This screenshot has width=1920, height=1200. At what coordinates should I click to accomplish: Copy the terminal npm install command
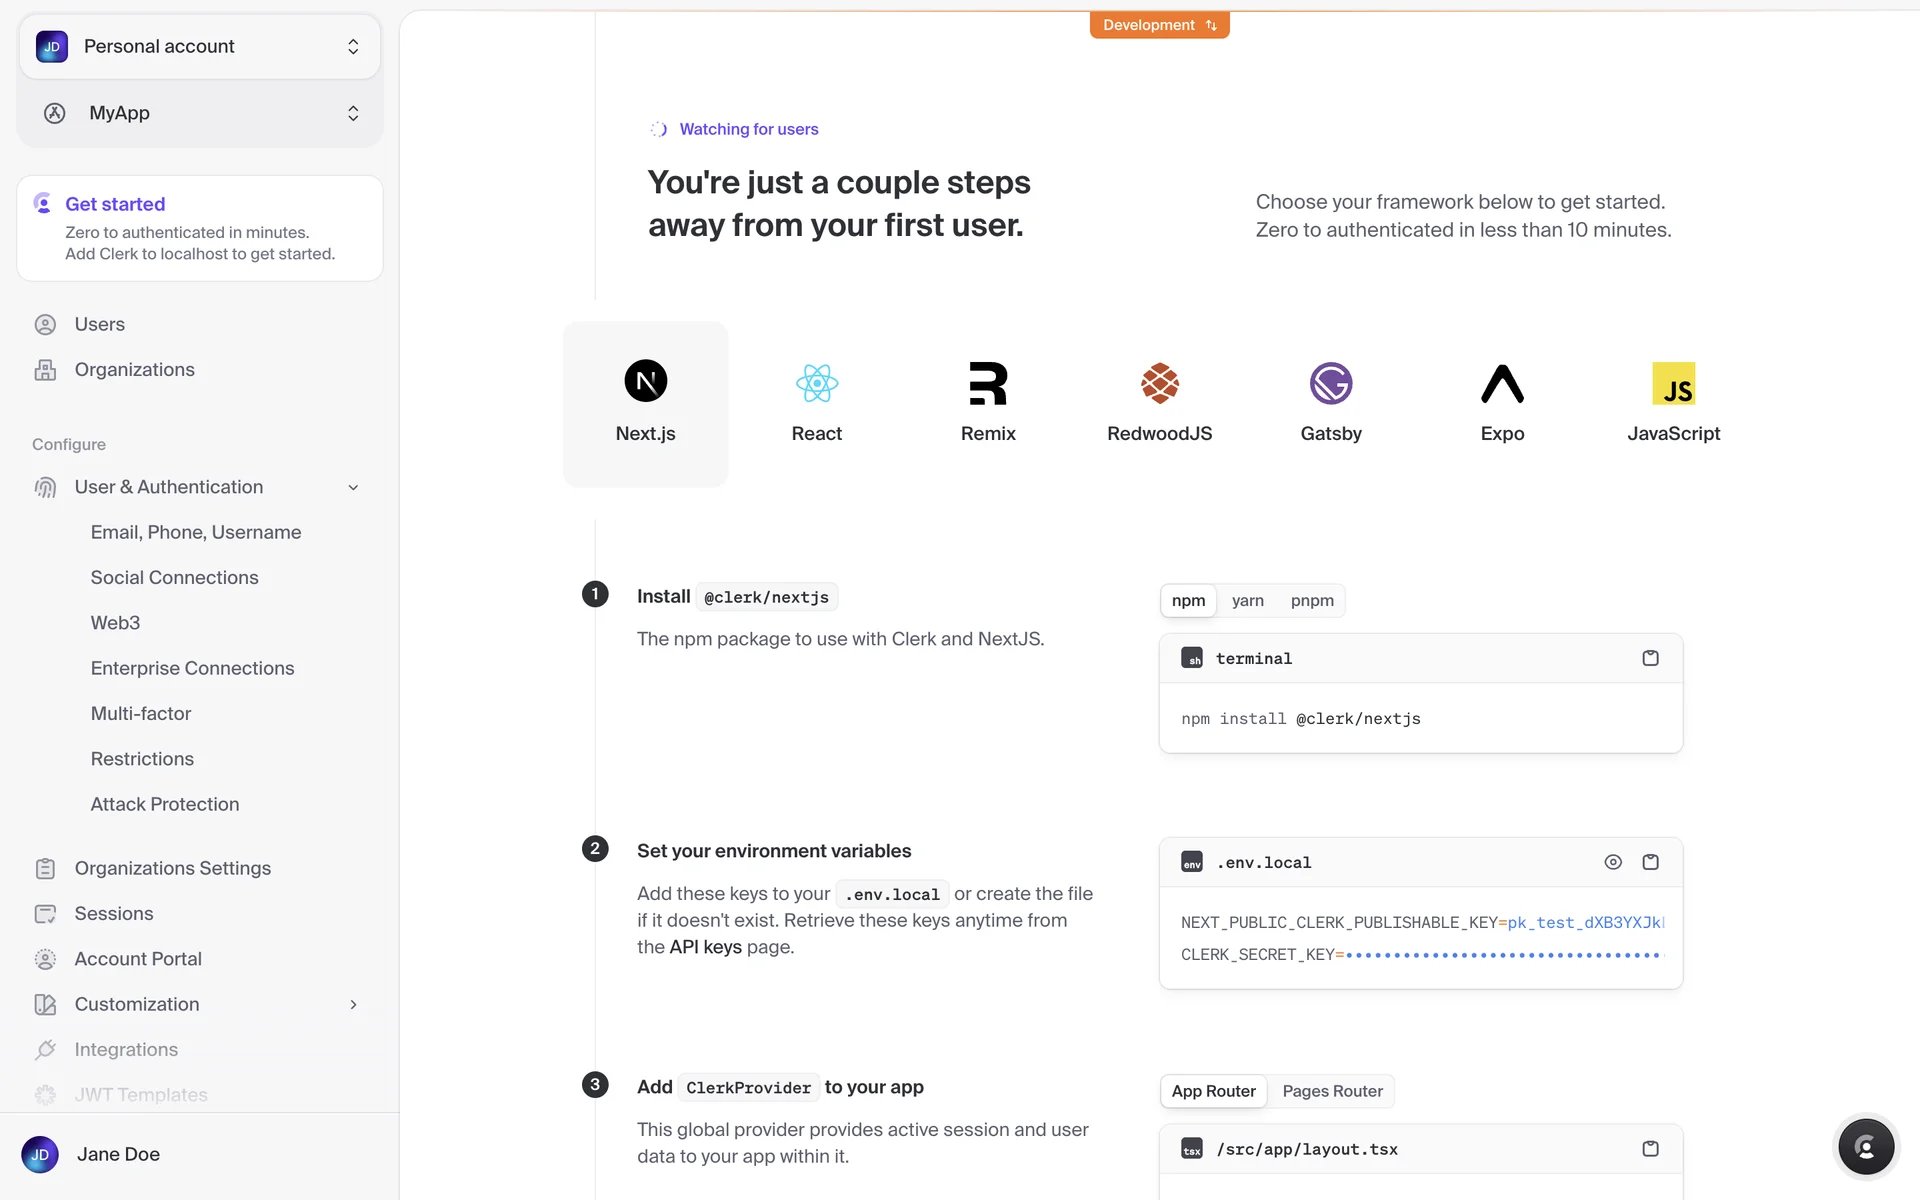(1650, 658)
